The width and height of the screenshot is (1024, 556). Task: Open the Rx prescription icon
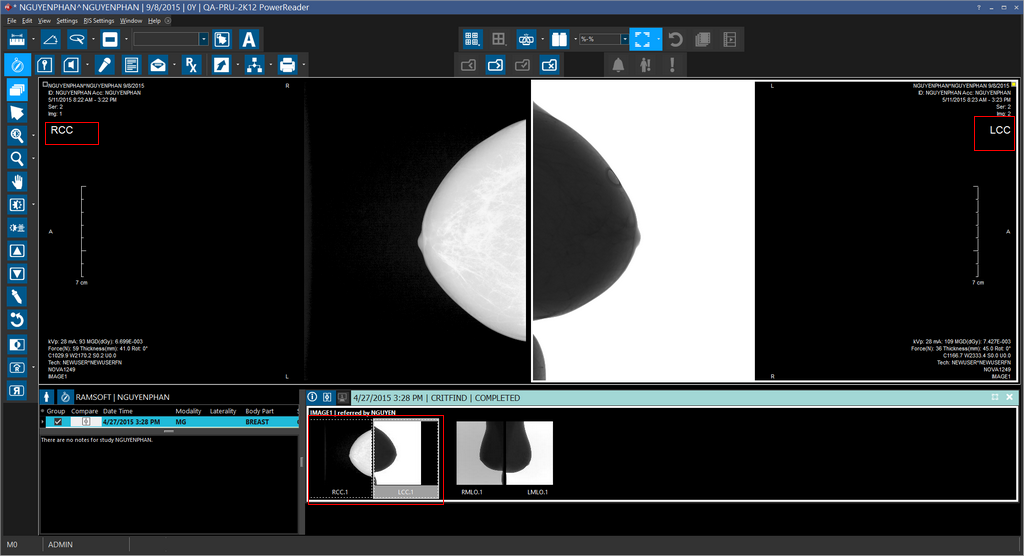[192, 65]
